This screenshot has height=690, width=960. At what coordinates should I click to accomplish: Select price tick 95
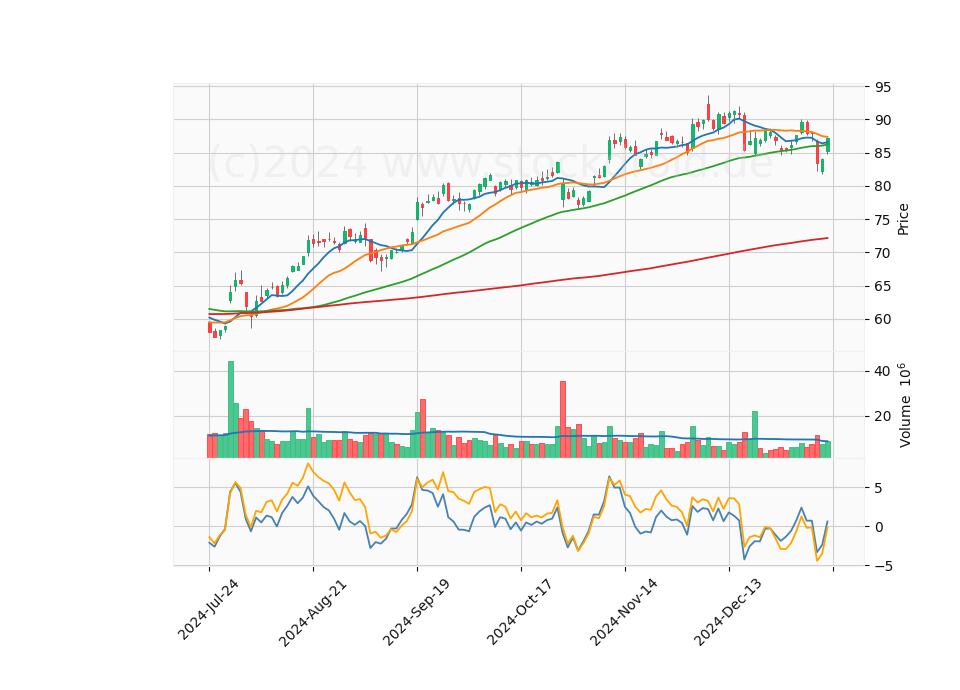pyautogui.click(x=883, y=87)
